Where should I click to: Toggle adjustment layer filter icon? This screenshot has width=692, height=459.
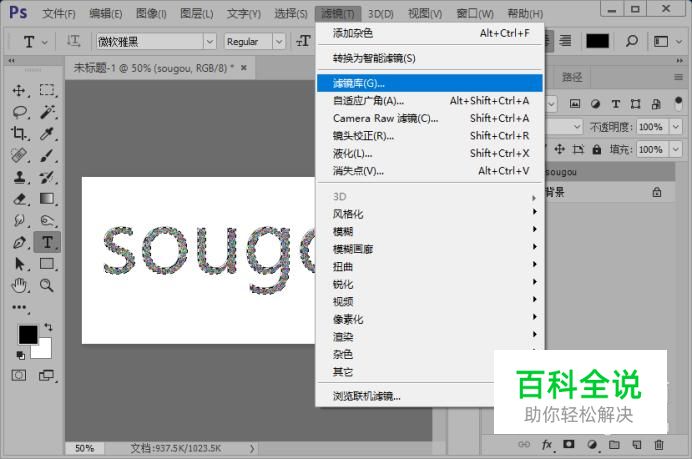[595, 104]
